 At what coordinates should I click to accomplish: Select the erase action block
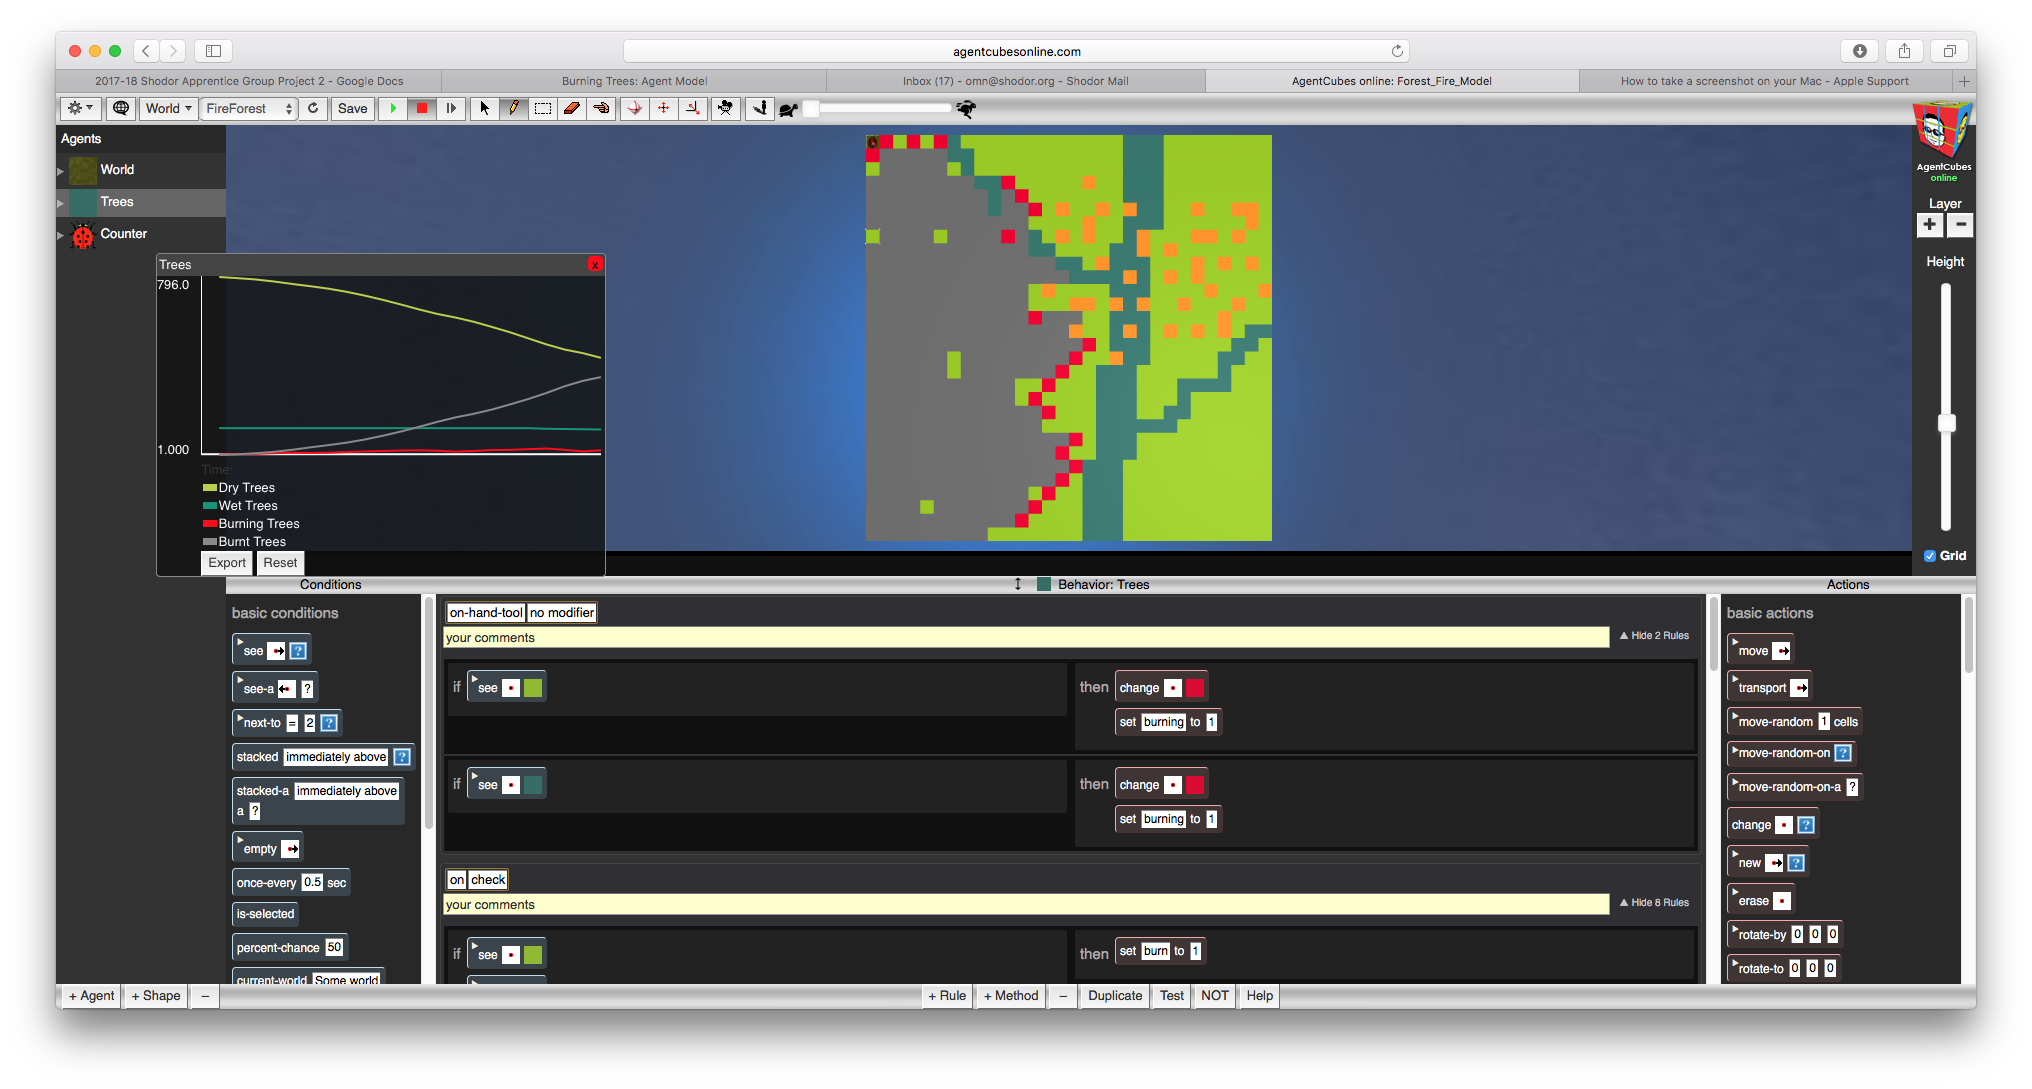pos(1761,900)
